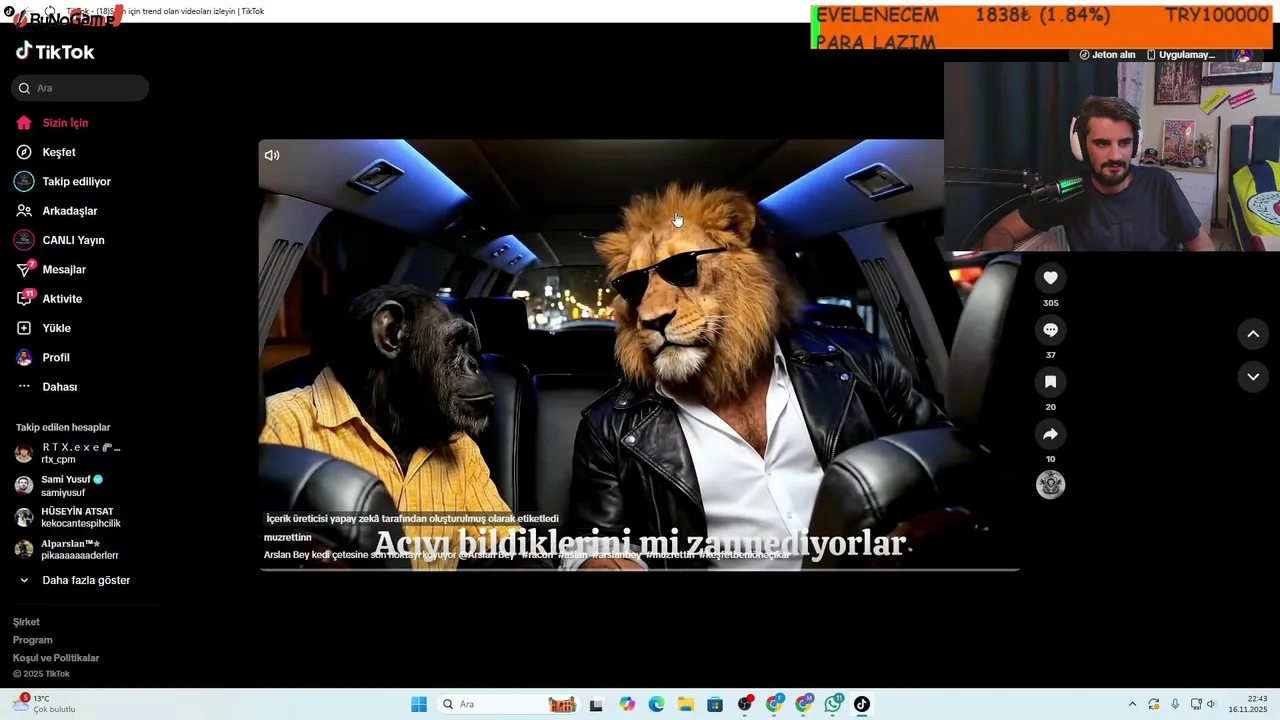Open the Keşfet page
The image size is (1280, 720).
58,152
